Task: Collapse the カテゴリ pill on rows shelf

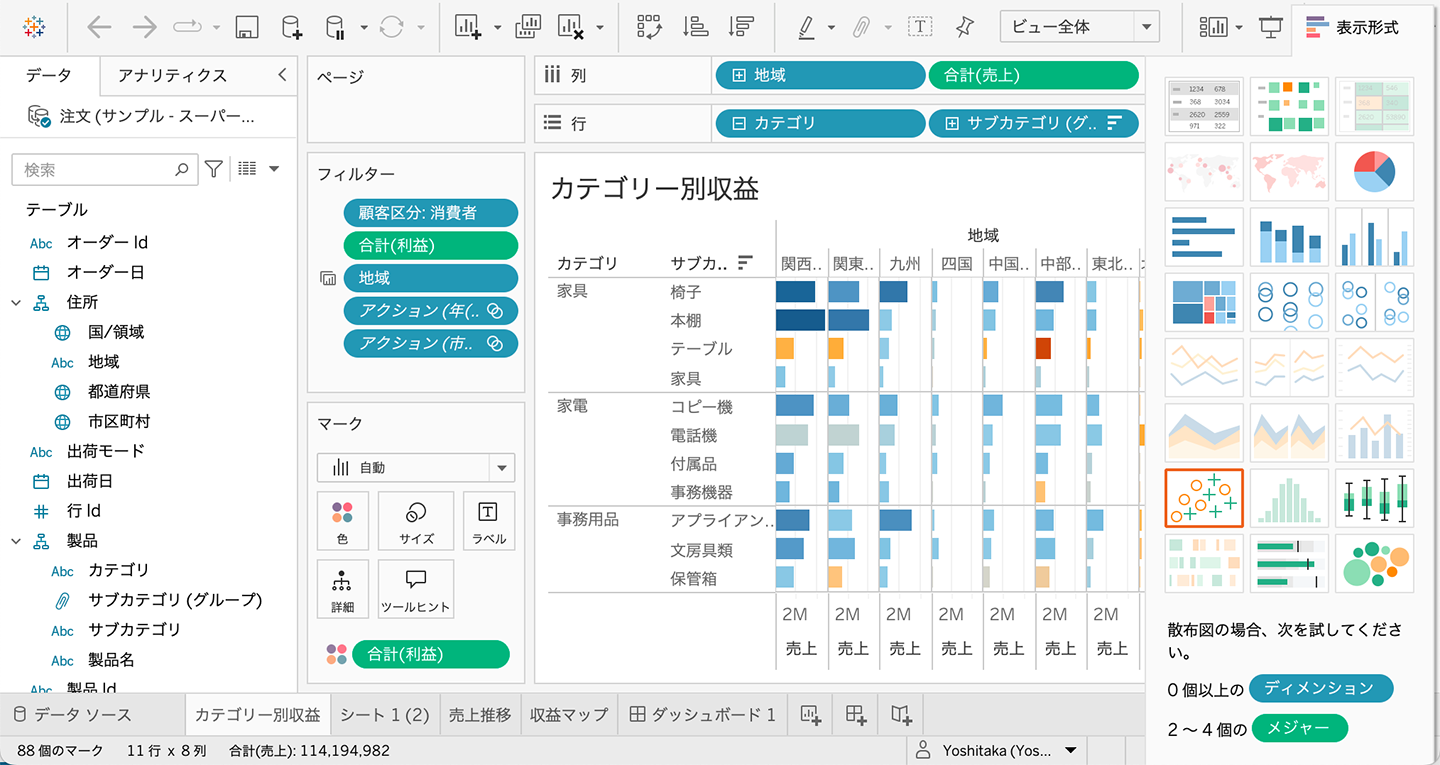Action: tap(739, 123)
